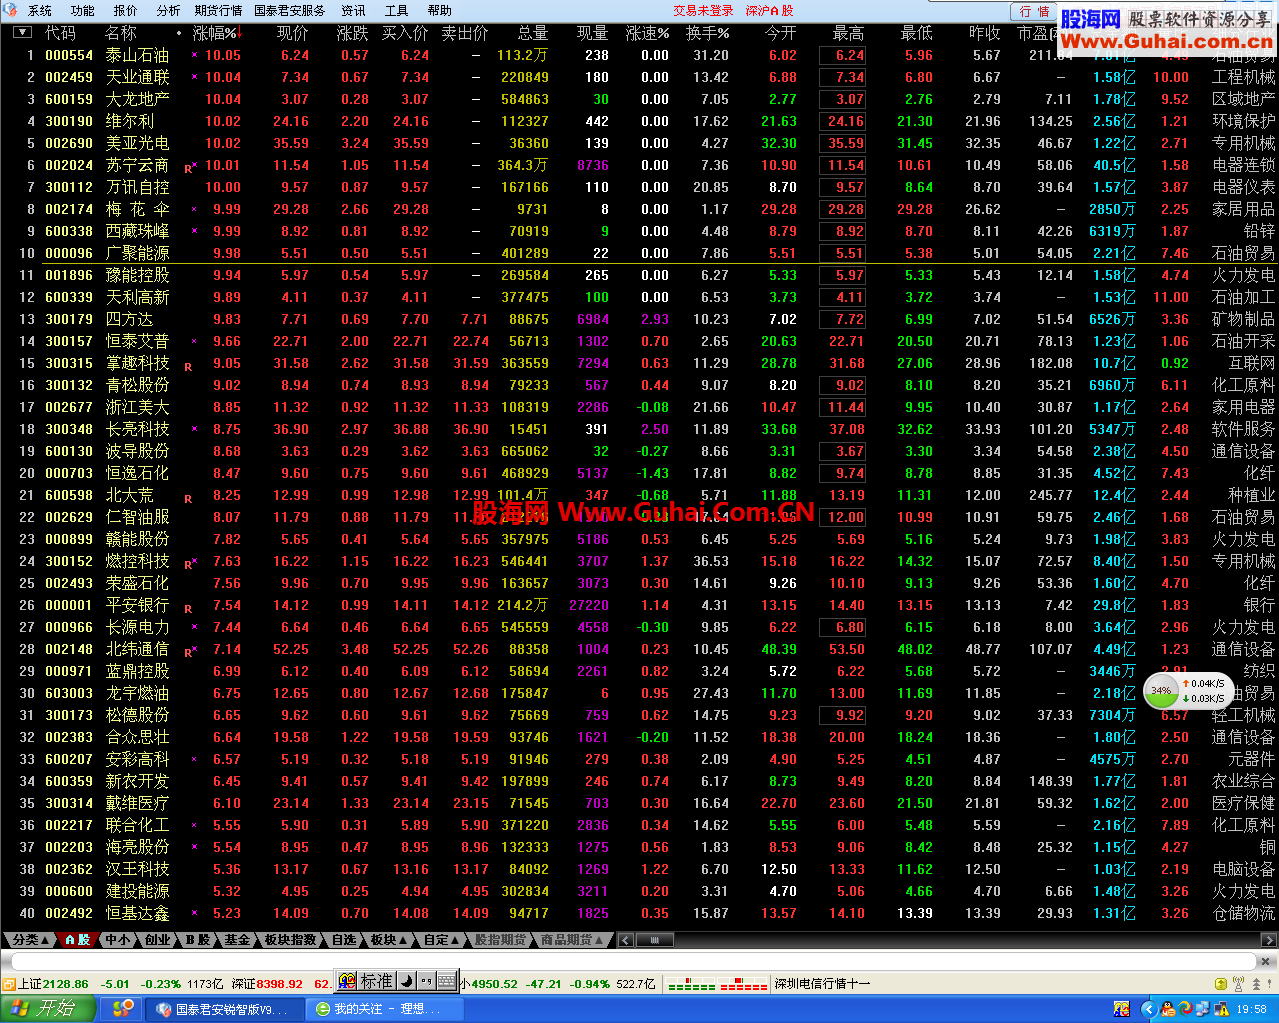Open the 工具 menu
This screenshot has width=1279, height=1023.
click(397, 10)
